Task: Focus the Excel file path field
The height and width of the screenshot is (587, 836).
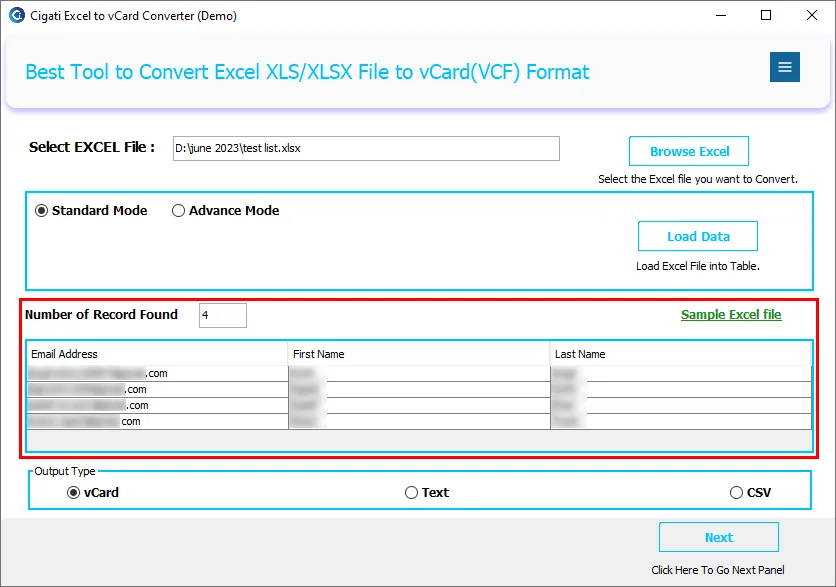Action: [x=366, y=148]
